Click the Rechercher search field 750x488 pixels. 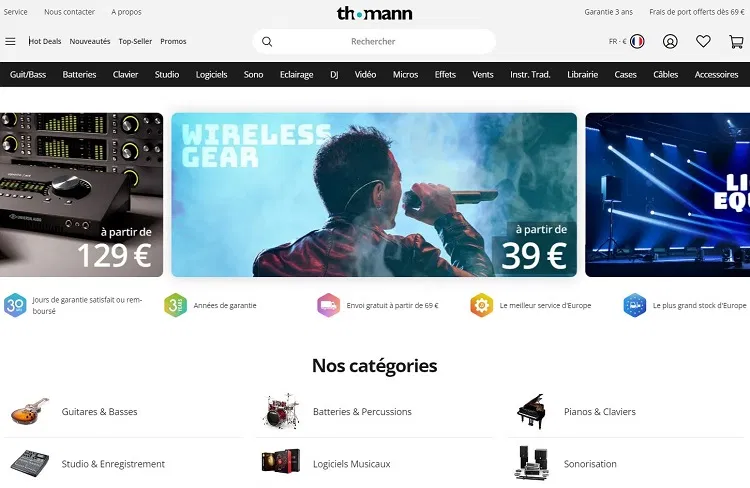pos(374,42)
